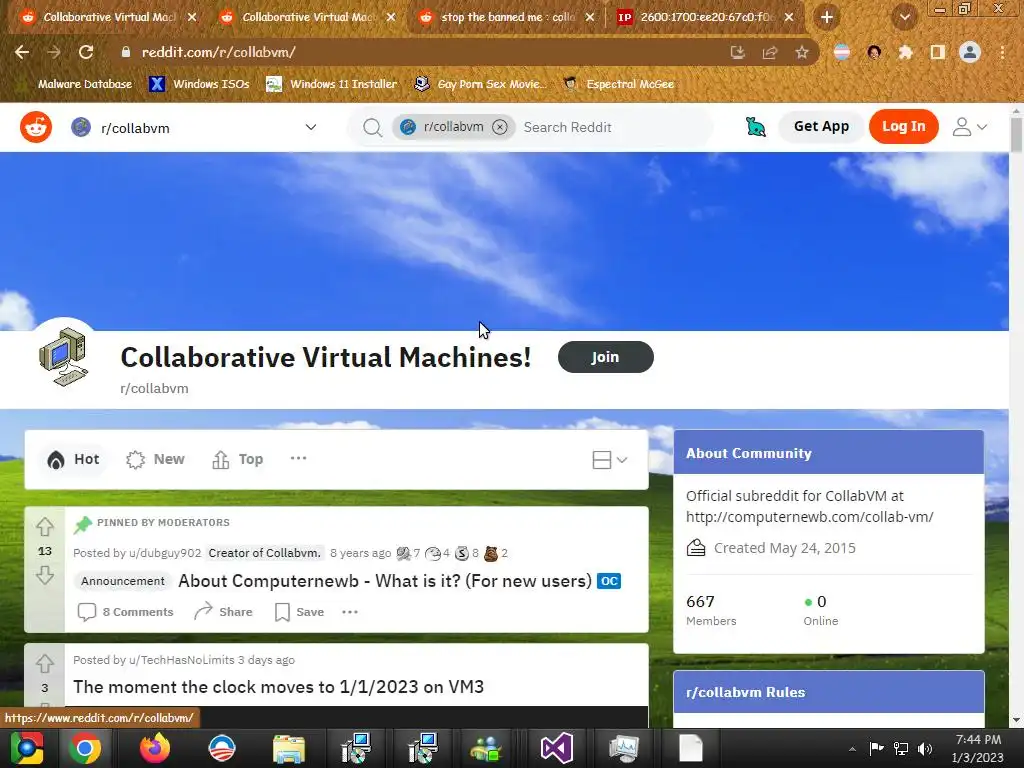
Task: Upvote the About Computernewb pinned post
Action: coord(44,526)
